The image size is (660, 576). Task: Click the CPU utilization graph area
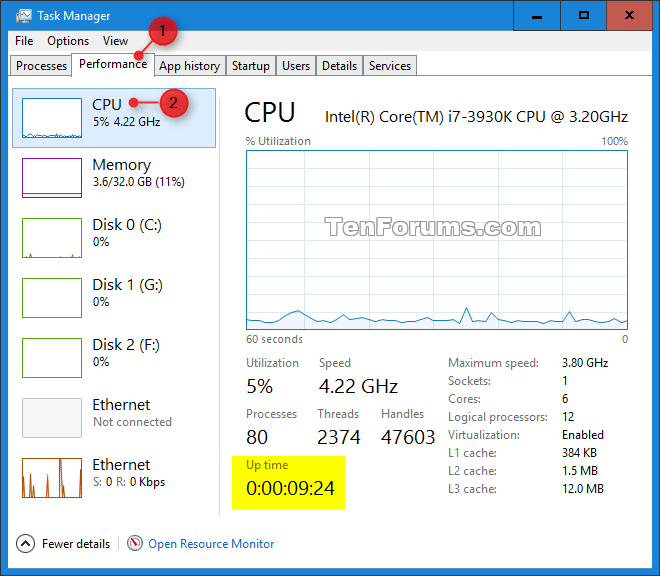point(437,240)
